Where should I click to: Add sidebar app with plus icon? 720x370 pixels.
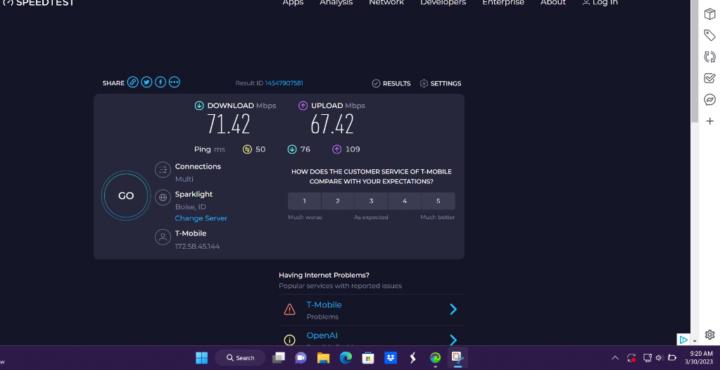click(709, 121)
